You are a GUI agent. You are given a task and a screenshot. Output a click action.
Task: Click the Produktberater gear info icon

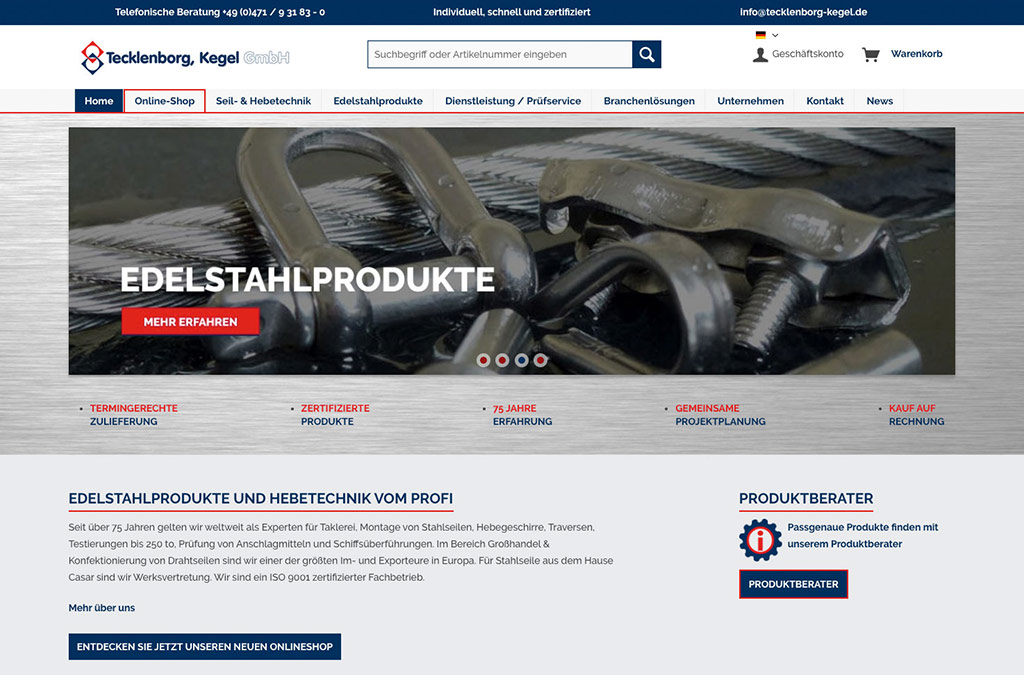(760, 540)
